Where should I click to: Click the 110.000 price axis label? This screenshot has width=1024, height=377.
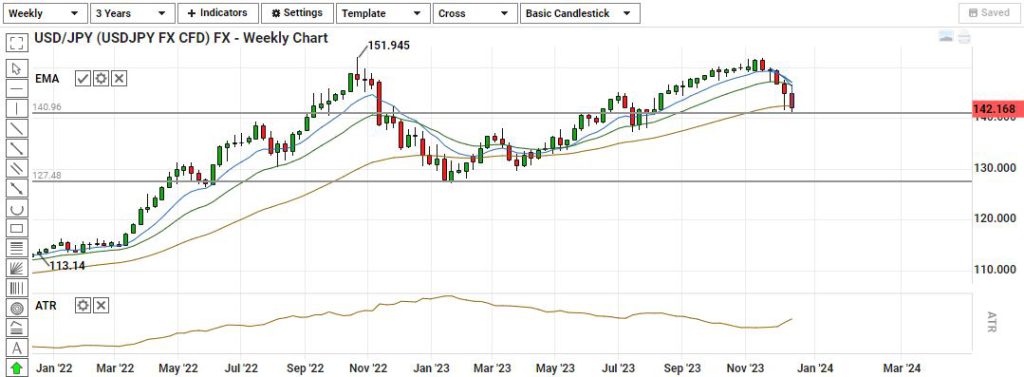point(994,269)
